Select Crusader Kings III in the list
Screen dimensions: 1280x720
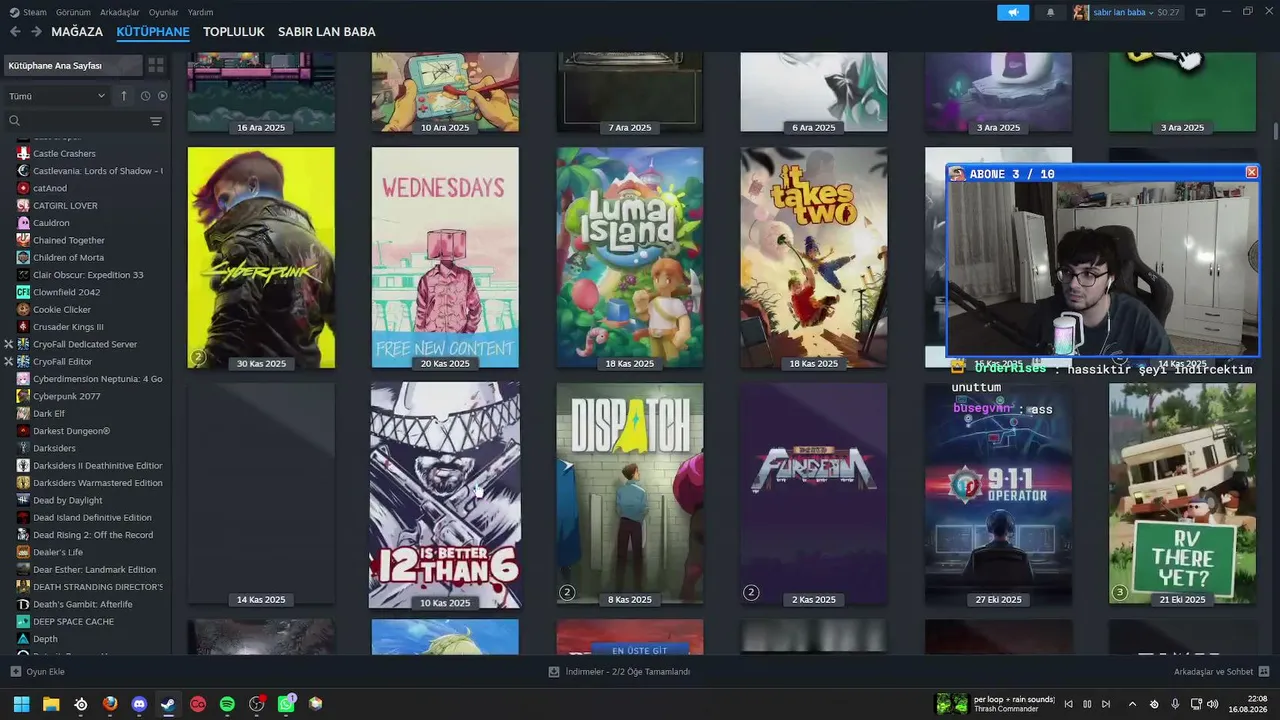point(68,327)
